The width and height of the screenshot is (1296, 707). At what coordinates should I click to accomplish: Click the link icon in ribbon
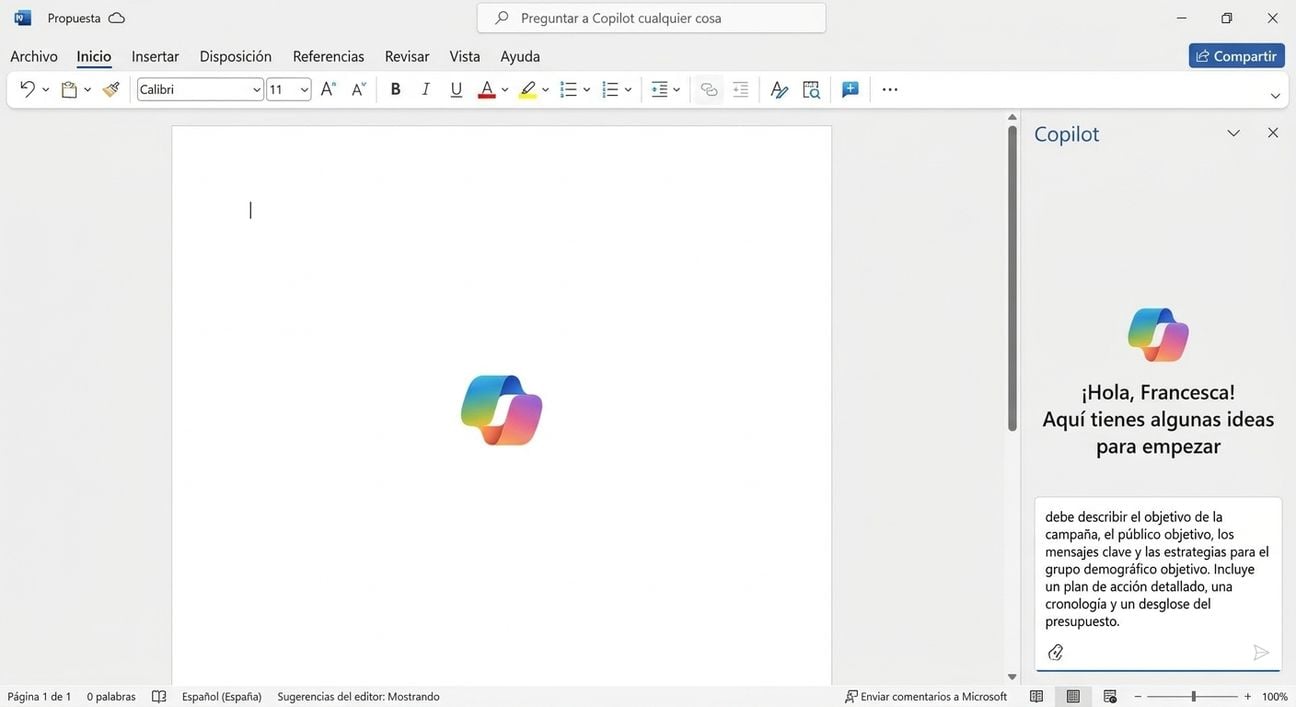(709, 89)
